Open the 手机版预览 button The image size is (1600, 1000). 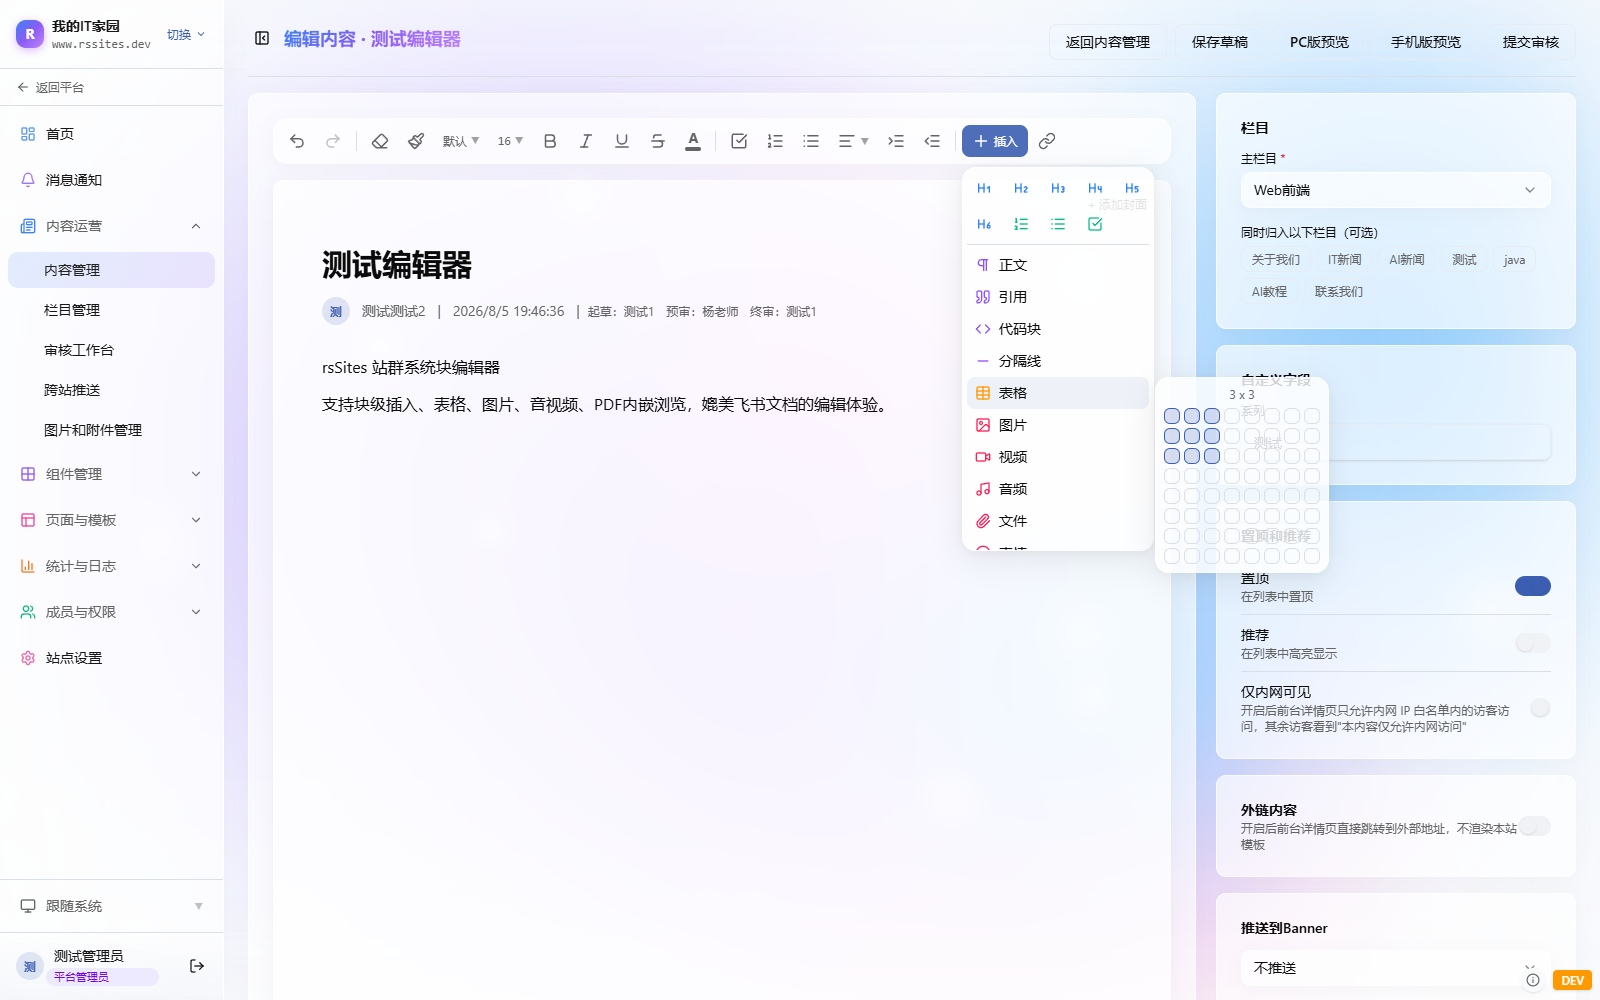[1426, 42]
